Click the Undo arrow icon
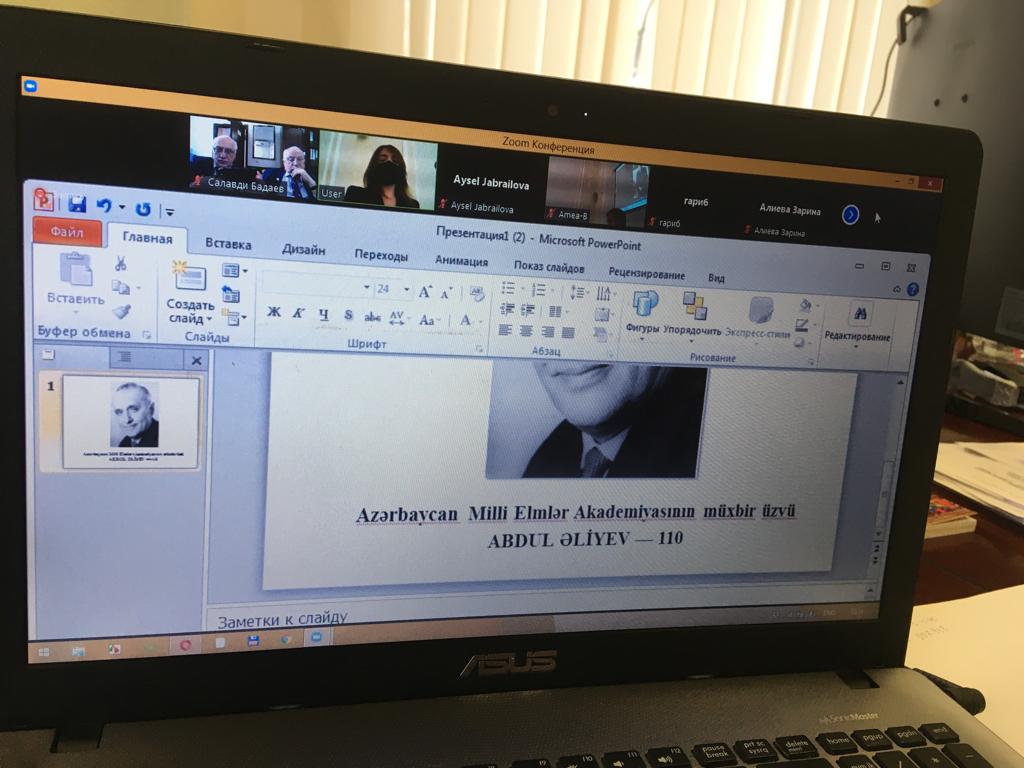Viewport: 1024px width, 768px height. [104, 206]
